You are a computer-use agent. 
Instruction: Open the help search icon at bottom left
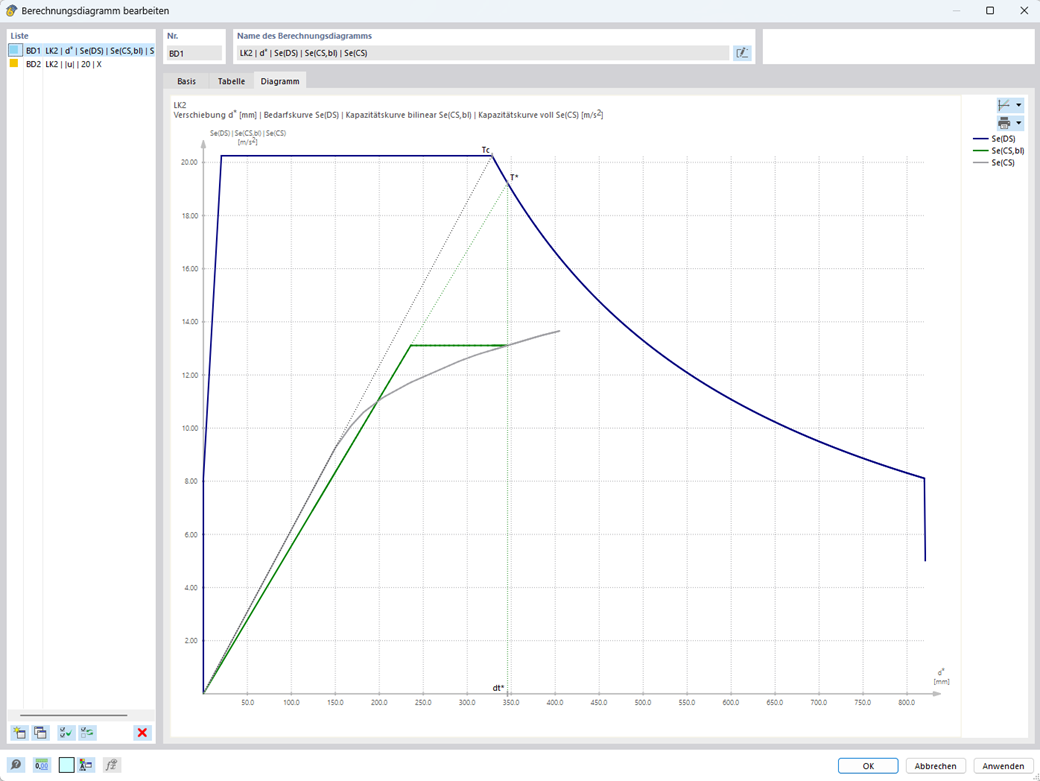16,765
